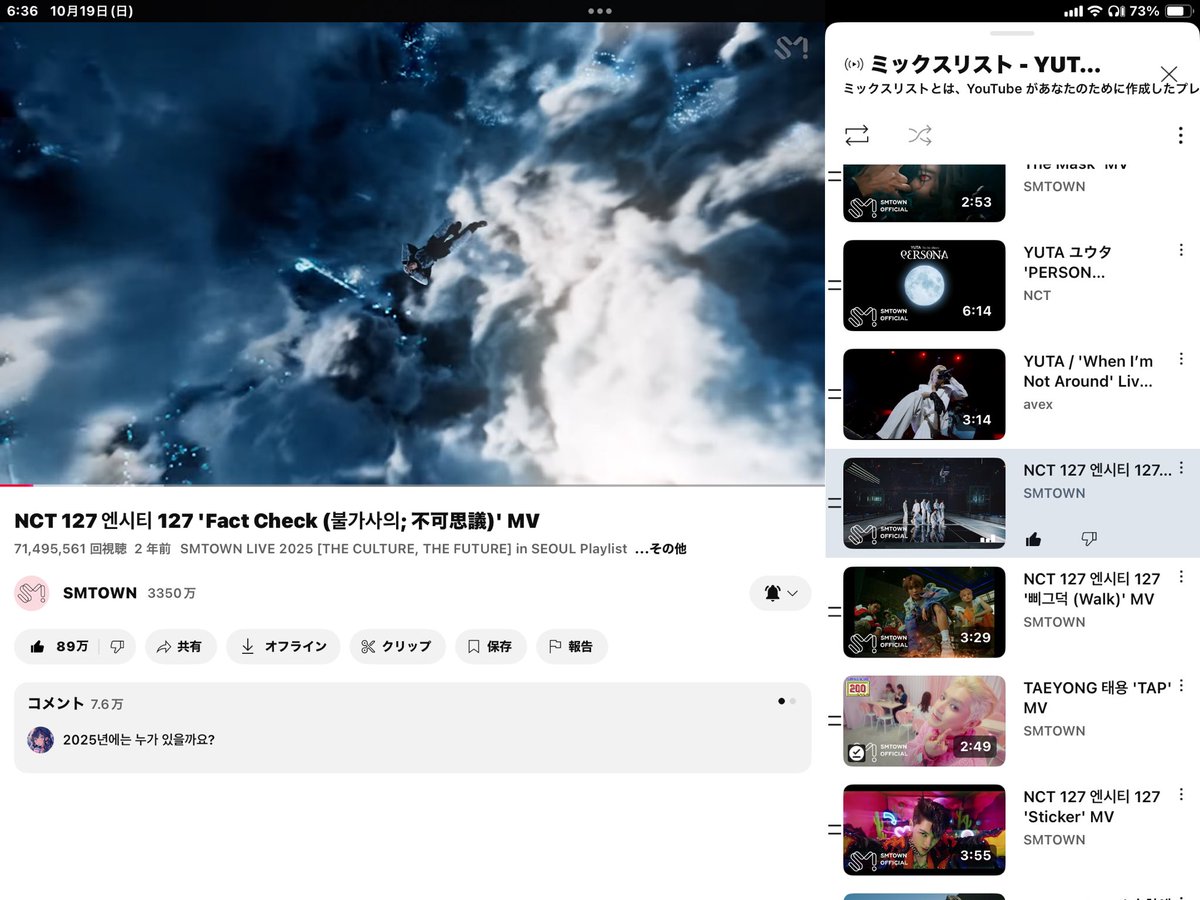The height and width of the screenshot is (900, 1200).
Task: Open menu for 삐그덕 (Walk) item
Action: 1181,577
